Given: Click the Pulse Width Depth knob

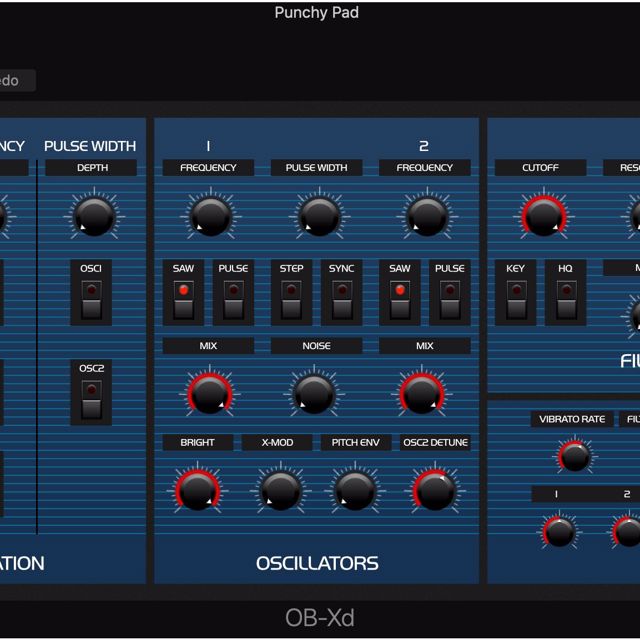Looking at the screenshot, I should (94, 217).
